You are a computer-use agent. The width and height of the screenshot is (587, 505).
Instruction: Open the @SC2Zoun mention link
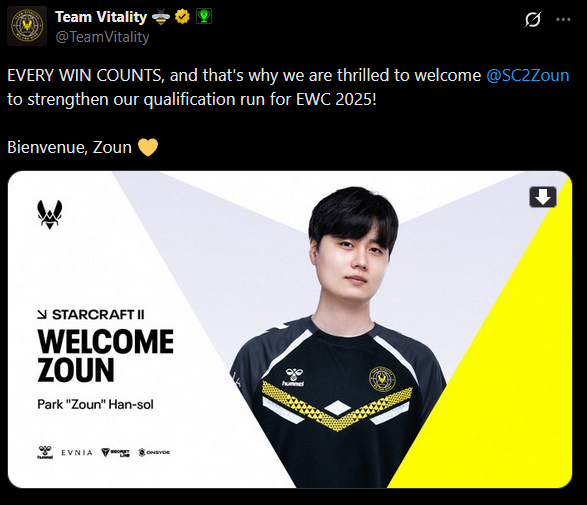pyautogui.click(x=527, y=75)
